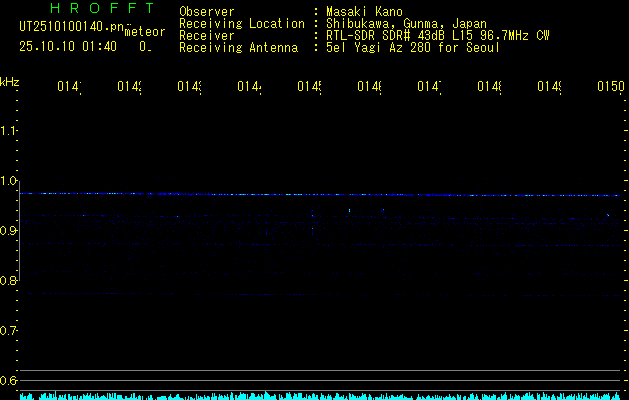Click the 0.7 frequency axis label
The width and height of the screenshot is (629, 400).
coord(10,331)
